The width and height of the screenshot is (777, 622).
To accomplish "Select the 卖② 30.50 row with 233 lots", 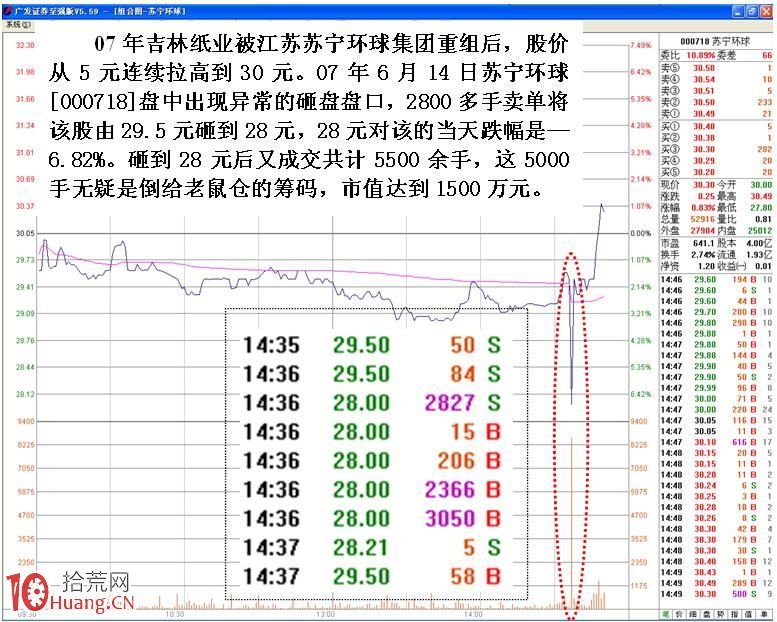I will pos(717,102).
